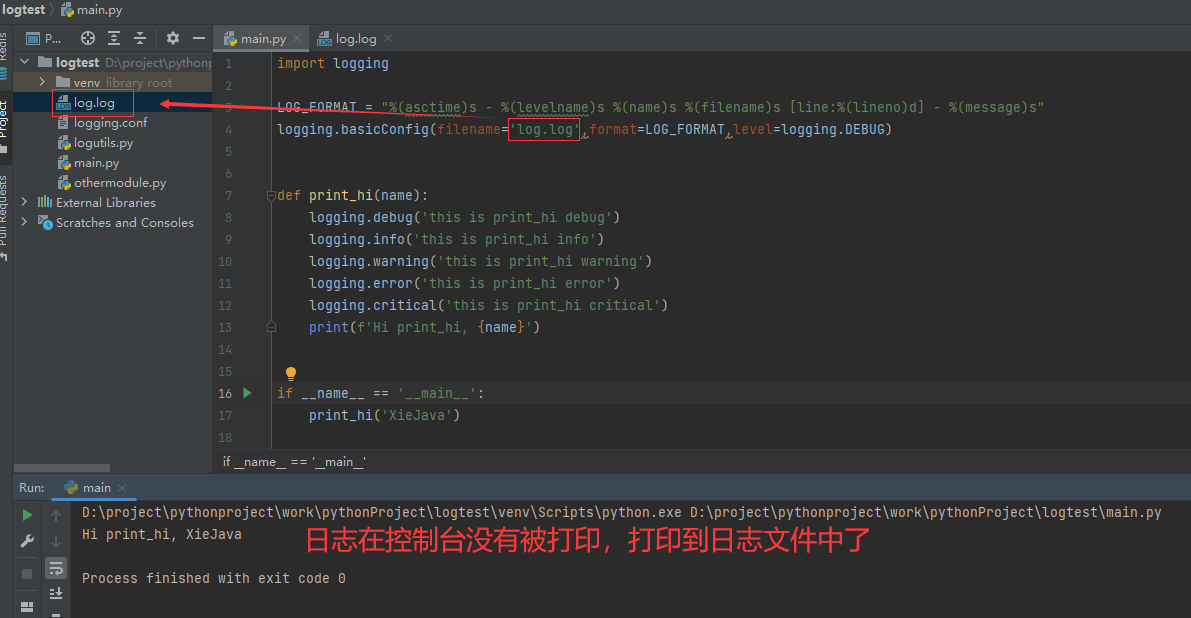This screenshot has width=1191, height=618.
Task: Open the python.exe path link in console
Action: pyautogui.click(x=382, y=512)
